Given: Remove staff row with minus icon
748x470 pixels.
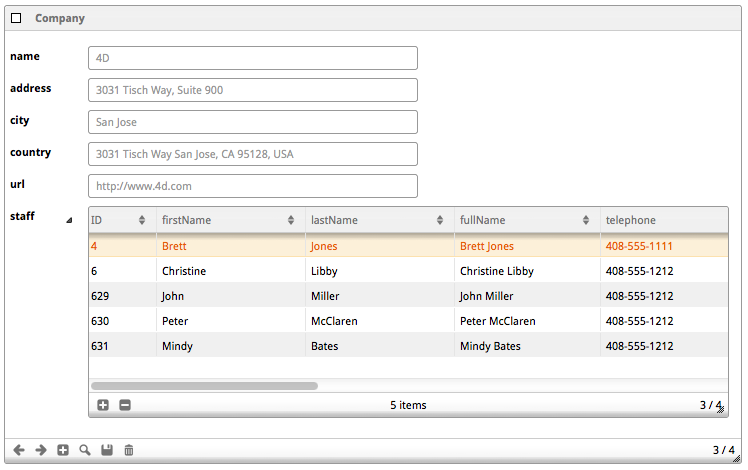Looking at the screenshot, I should click(125, 405).
